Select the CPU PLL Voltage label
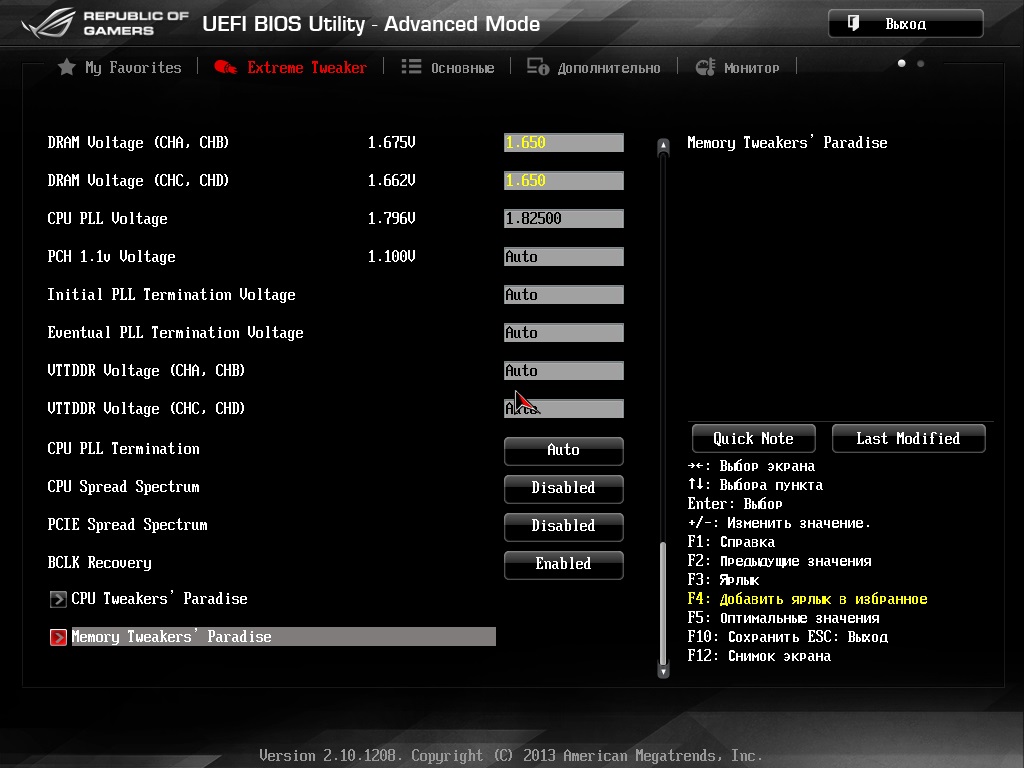The width and height of the screenshot is (1024, 768). (107, 219)
